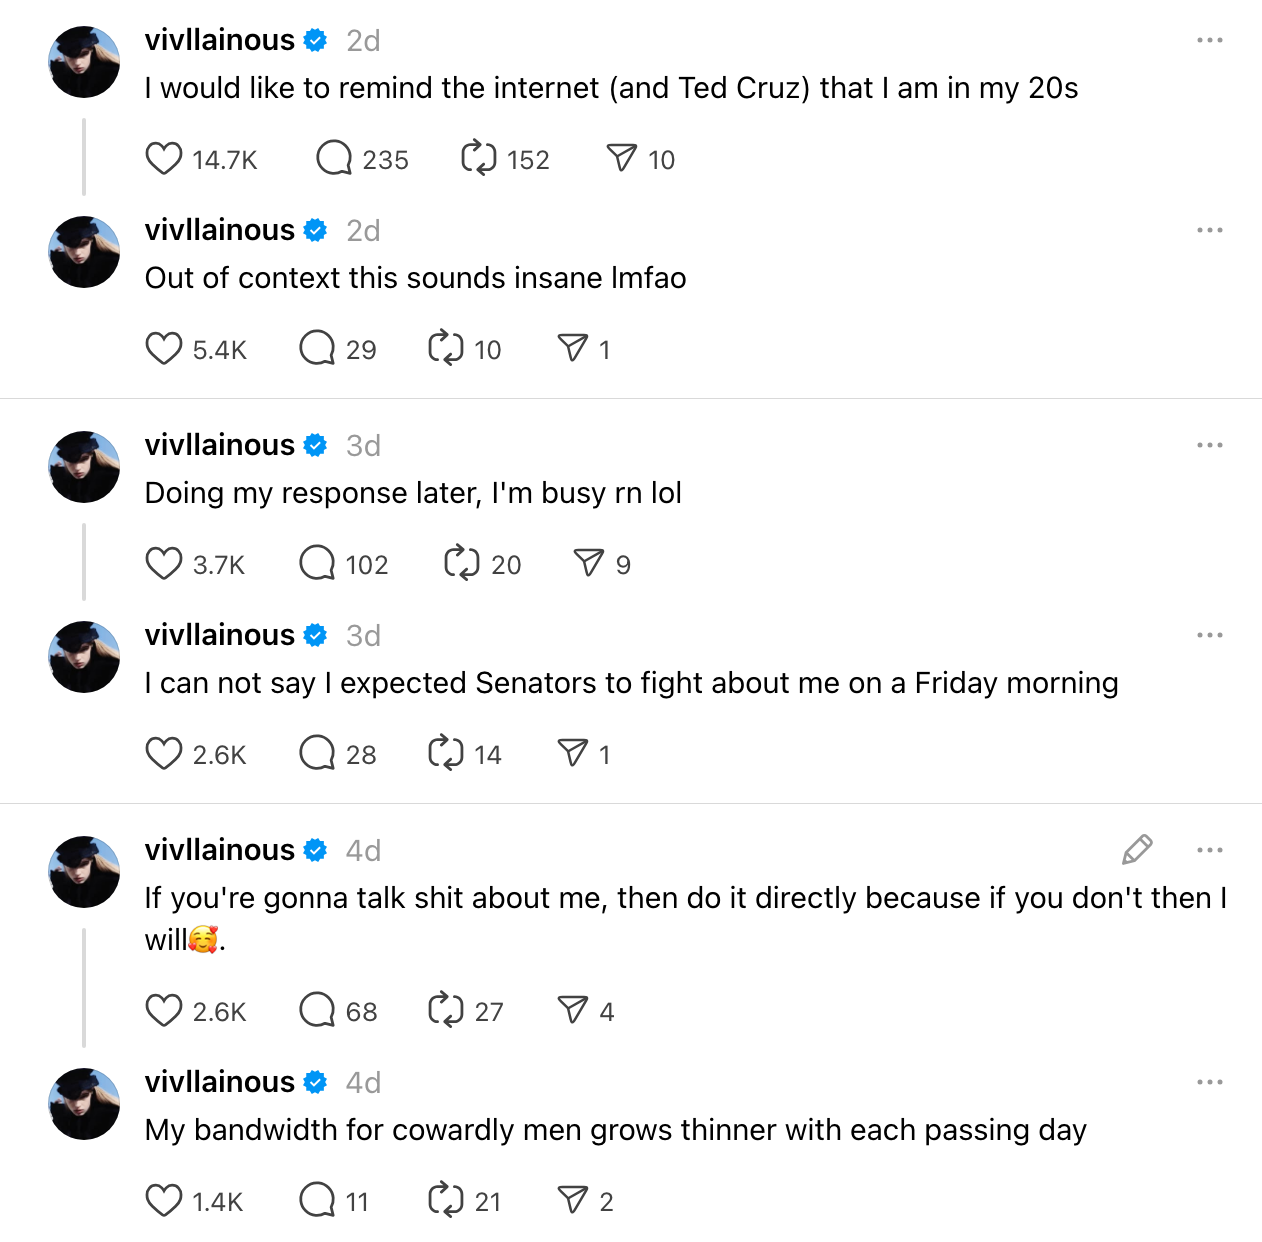Share the 'Doing my response later' post
Image resolution: width=1262 pixels, height=1242 pixels.
589,564
